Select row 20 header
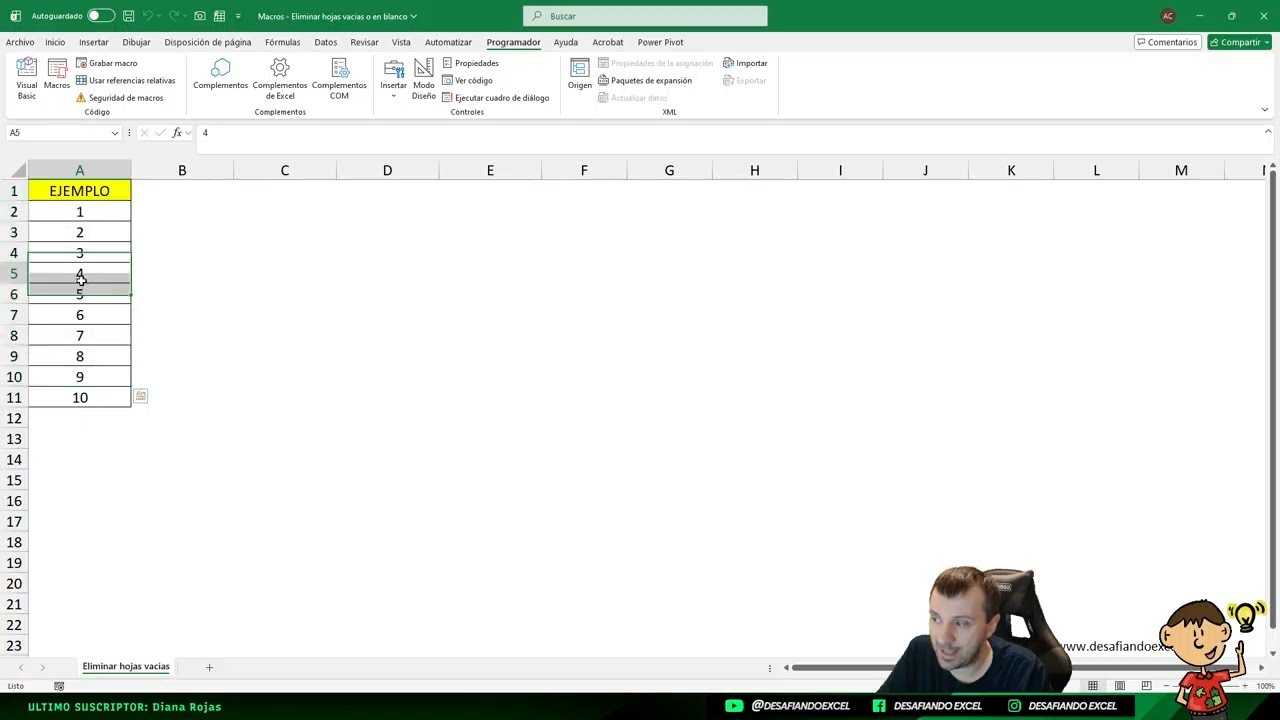 (14, 584)
